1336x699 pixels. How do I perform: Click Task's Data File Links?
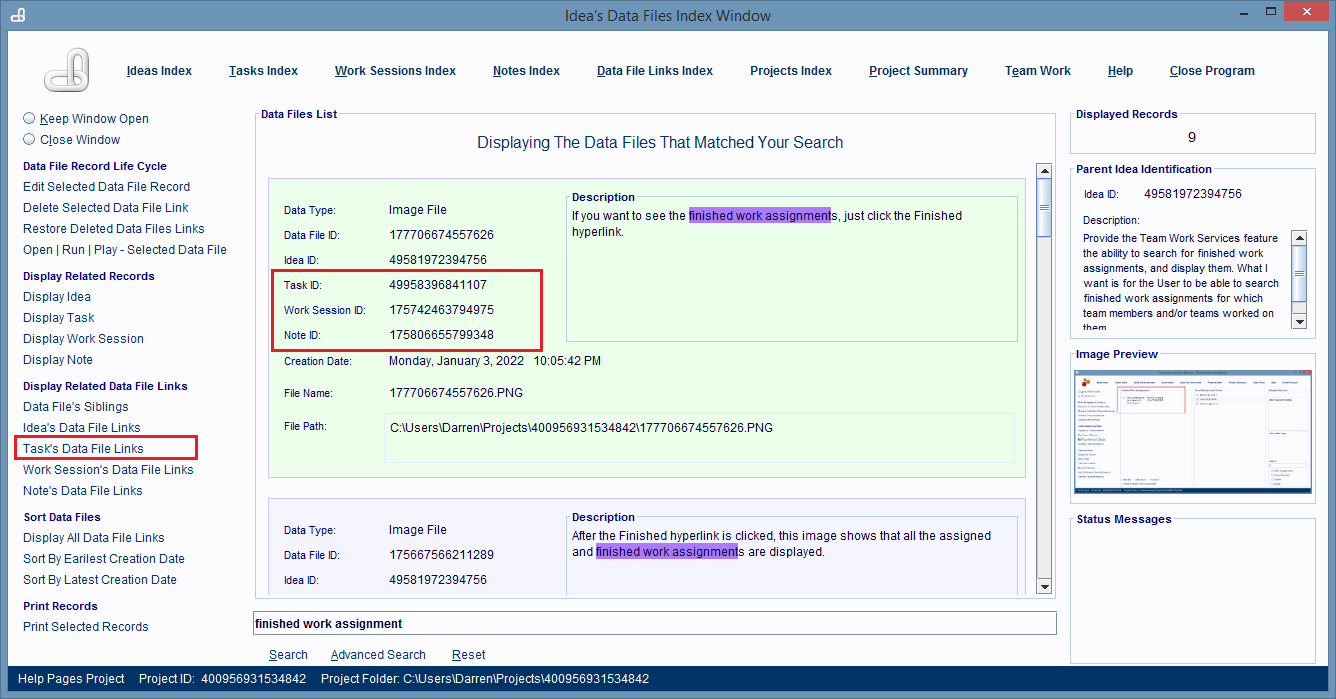click(x=84, y=449)
